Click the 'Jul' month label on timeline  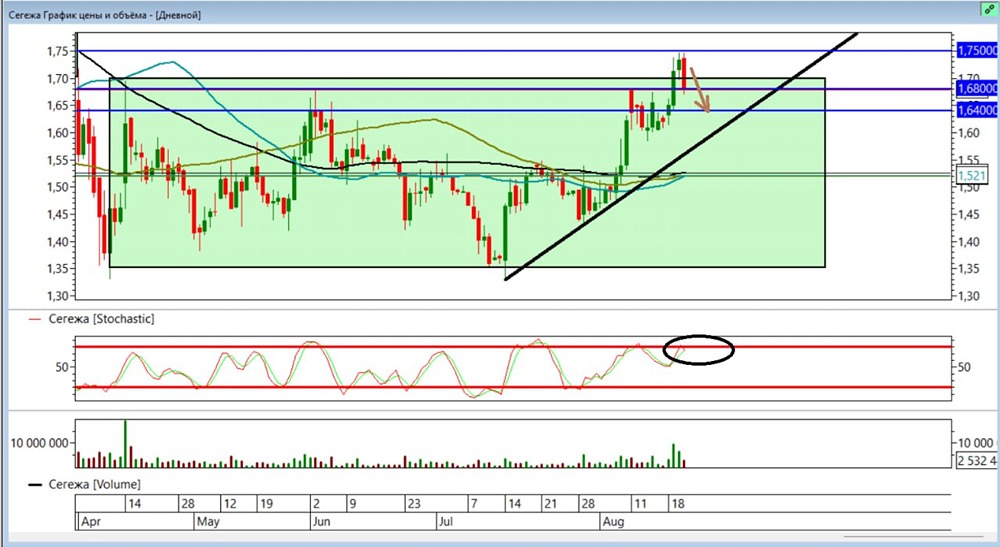[x=446, y=521]
